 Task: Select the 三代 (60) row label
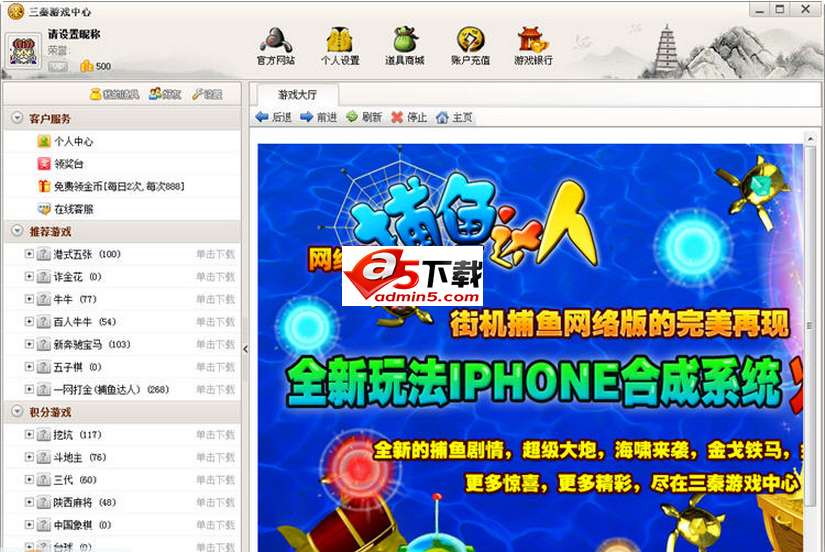coord(75,480)
